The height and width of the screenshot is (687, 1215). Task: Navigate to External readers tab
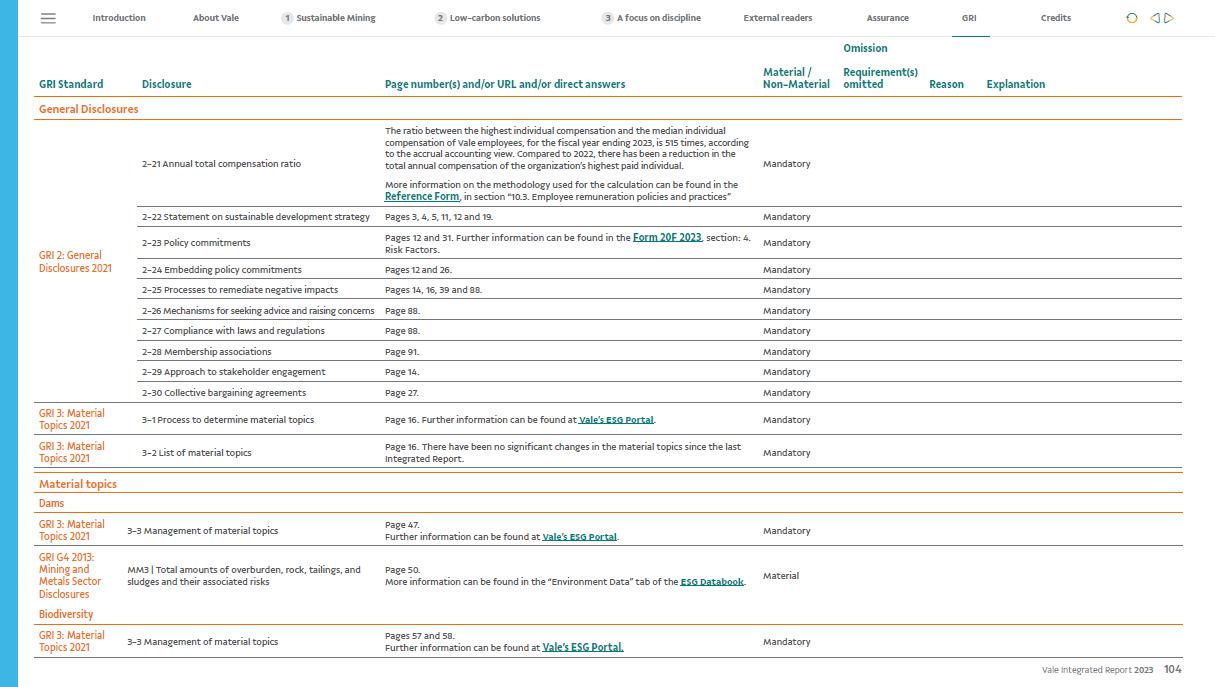click(777, 18)
